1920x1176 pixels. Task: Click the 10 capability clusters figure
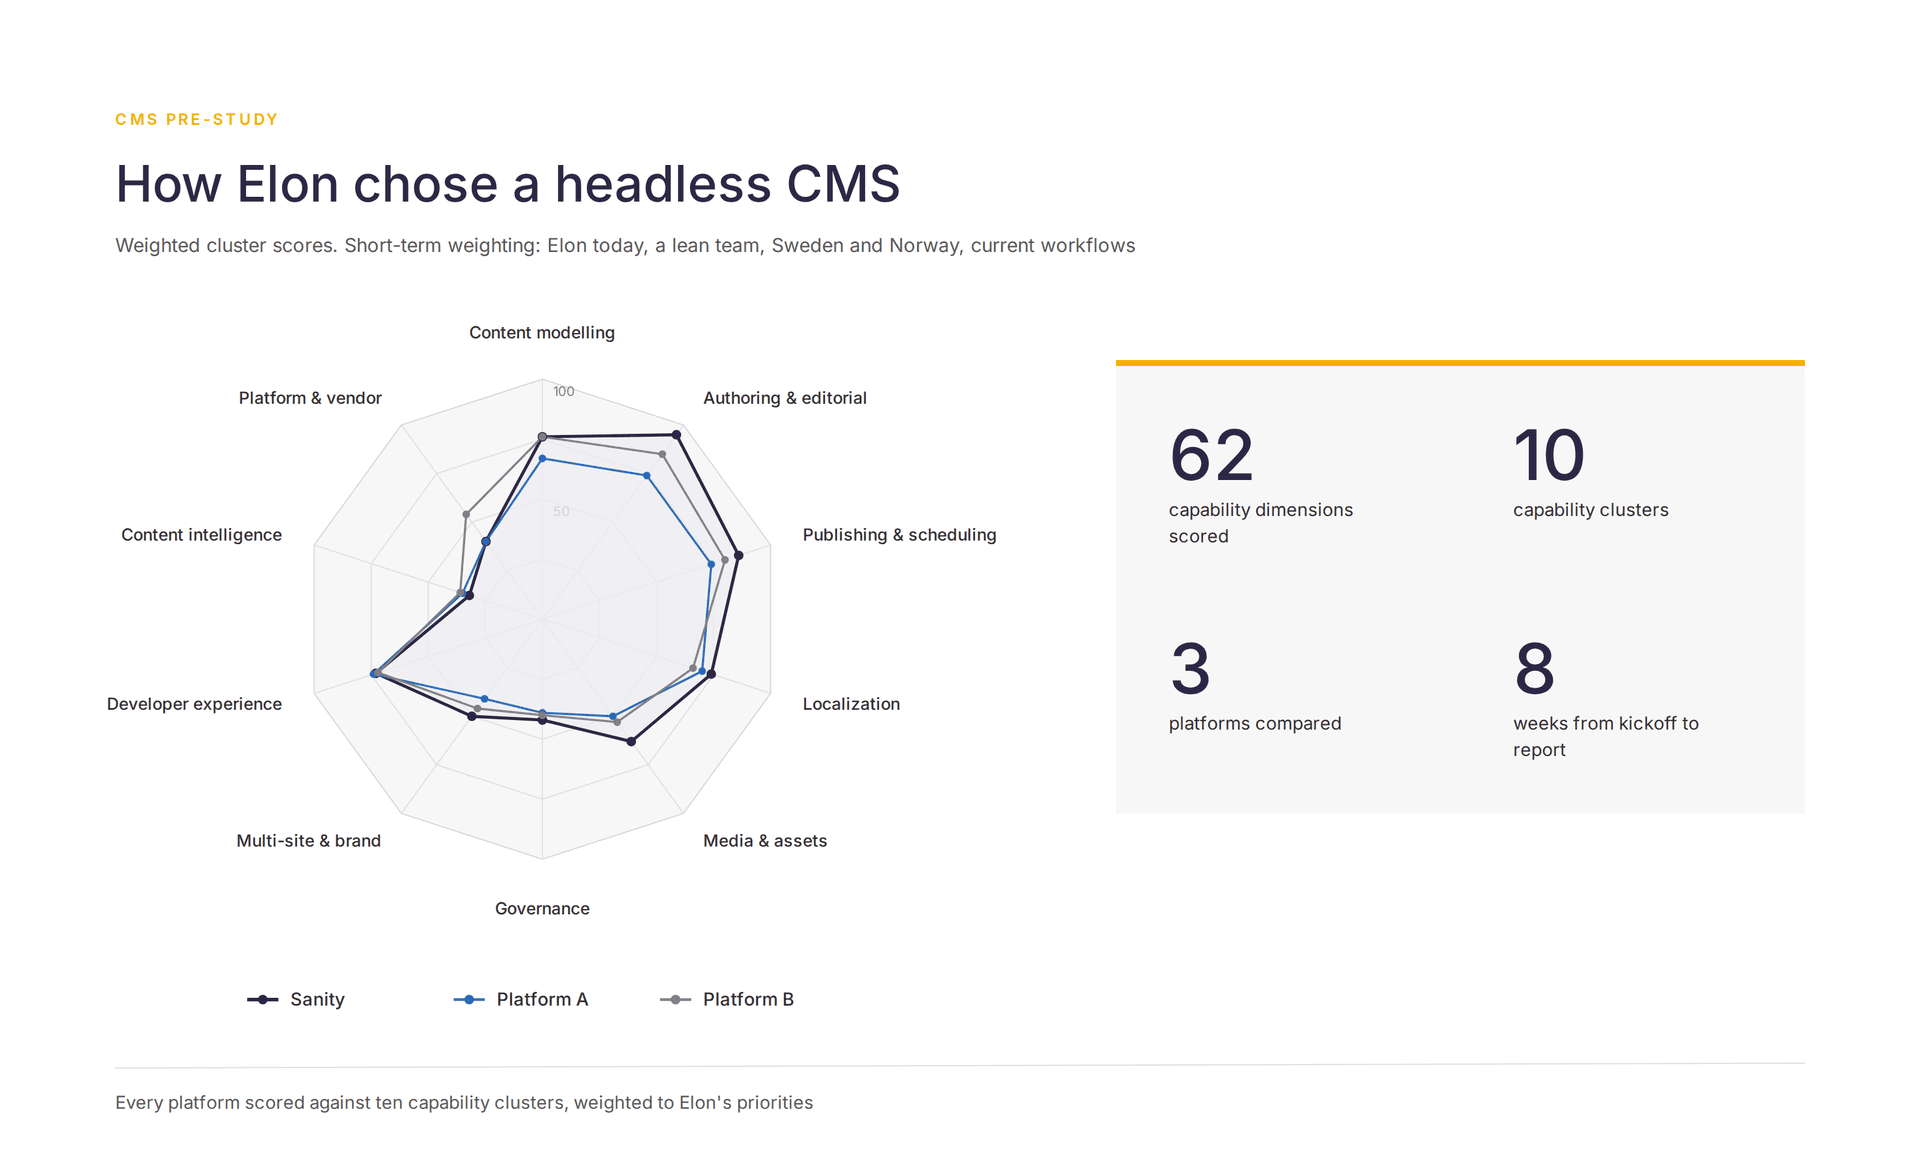(1549, 456)
